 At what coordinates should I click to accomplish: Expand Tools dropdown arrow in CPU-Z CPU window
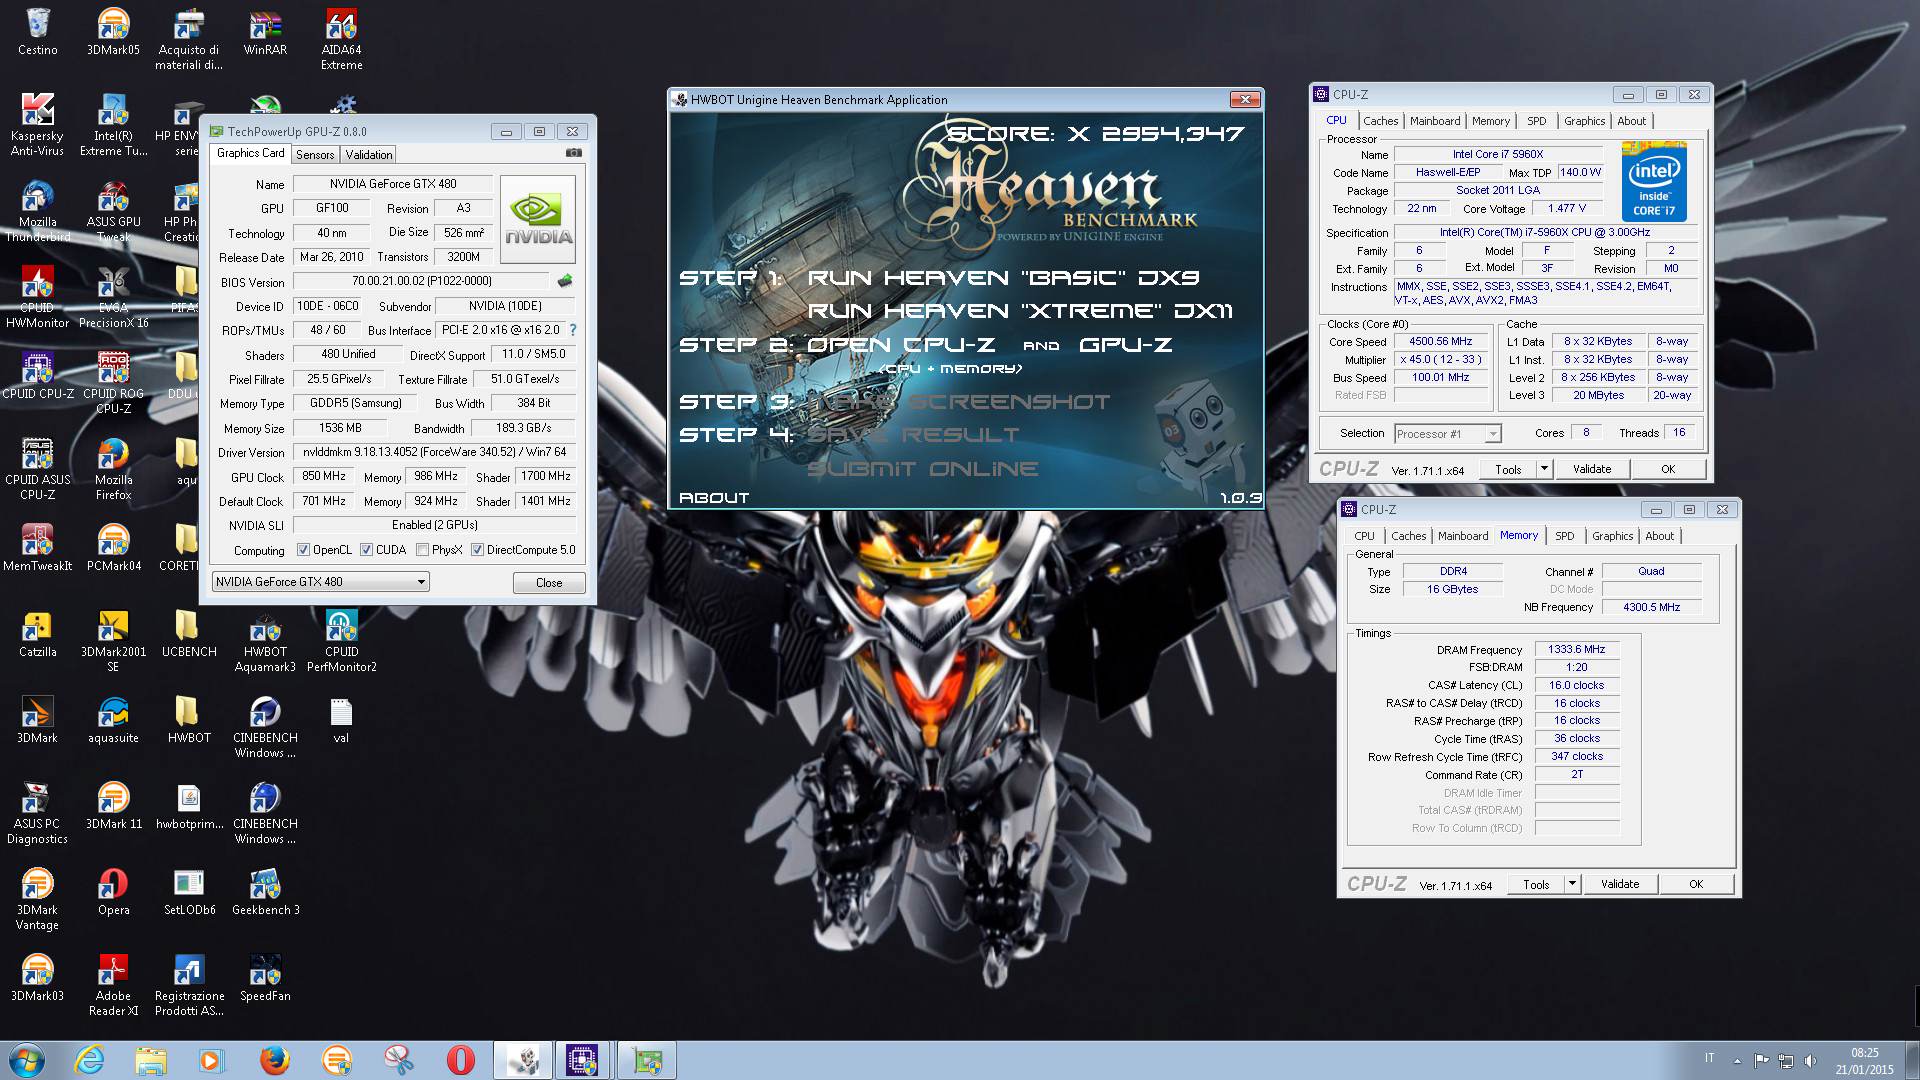click(1544, 469)
